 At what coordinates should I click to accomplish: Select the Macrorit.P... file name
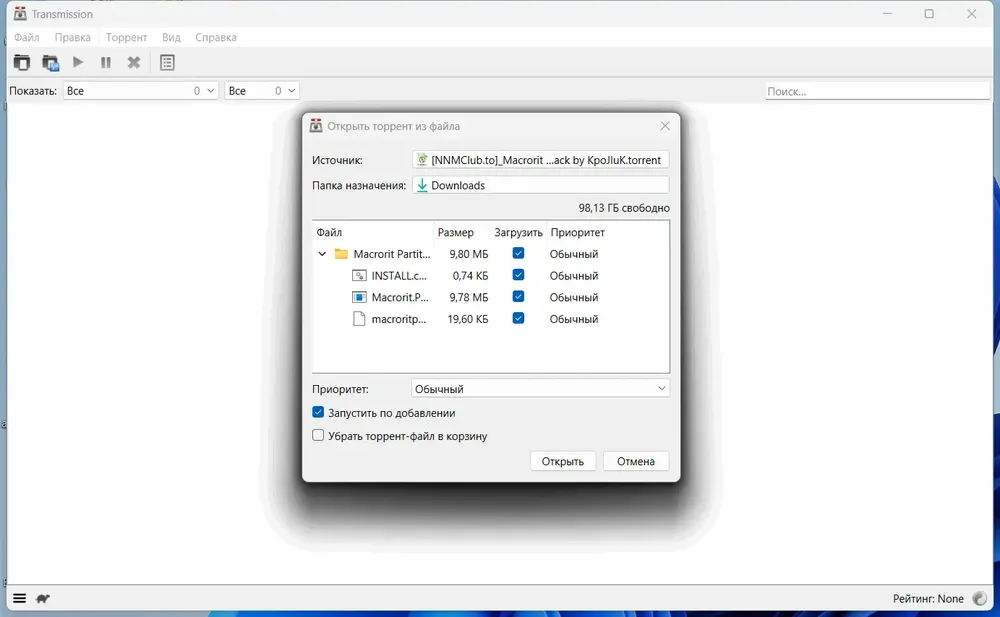point(400,297)
